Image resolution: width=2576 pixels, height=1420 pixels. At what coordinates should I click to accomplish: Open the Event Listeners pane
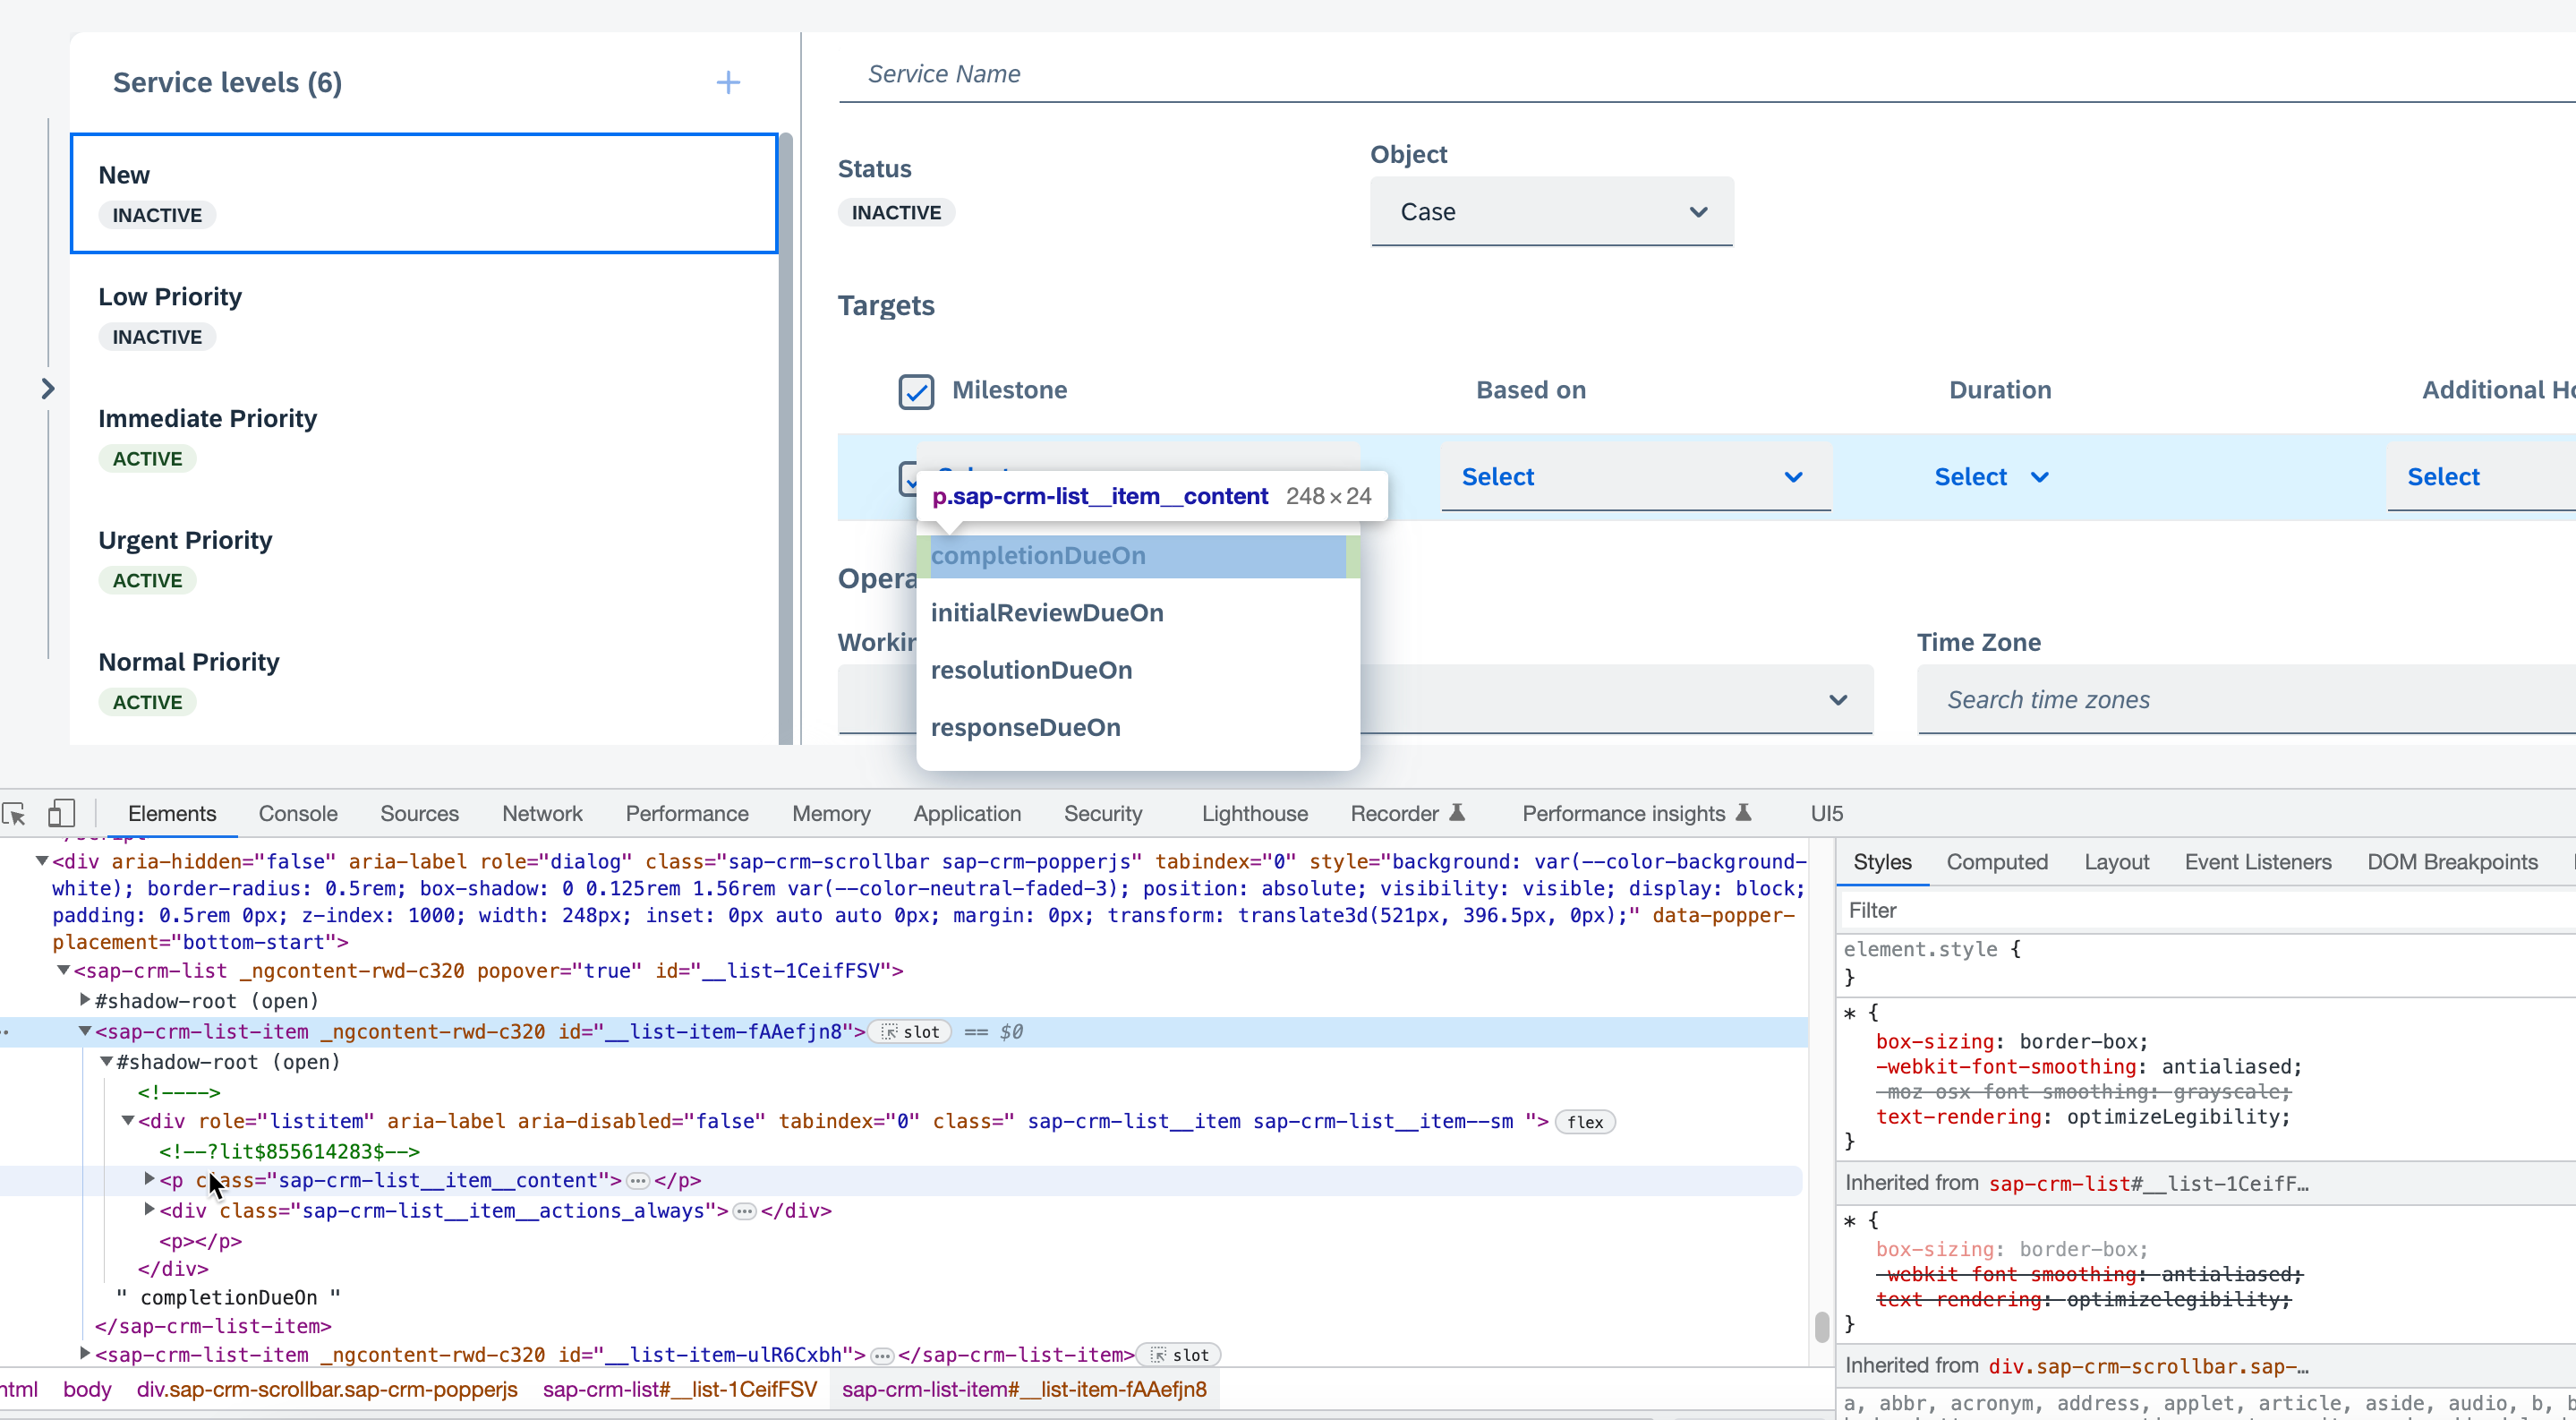[2257, 862]
